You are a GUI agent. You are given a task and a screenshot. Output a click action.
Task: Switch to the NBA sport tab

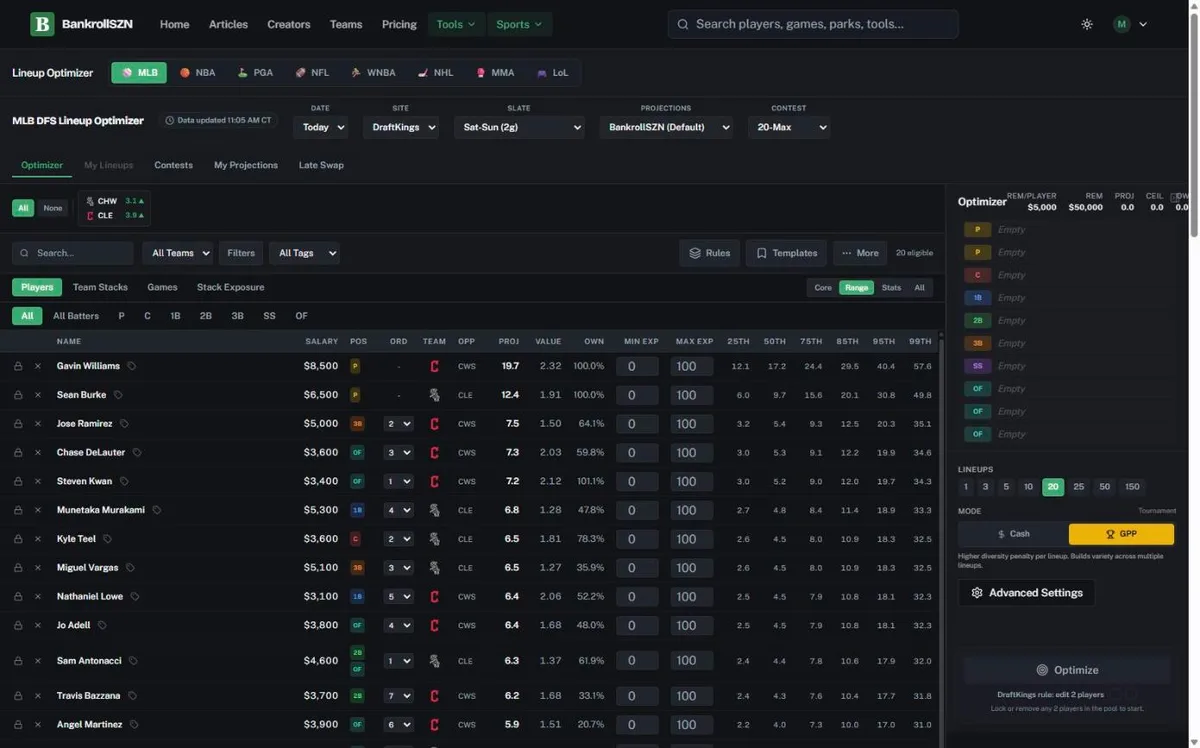click(x=197, y=73)
